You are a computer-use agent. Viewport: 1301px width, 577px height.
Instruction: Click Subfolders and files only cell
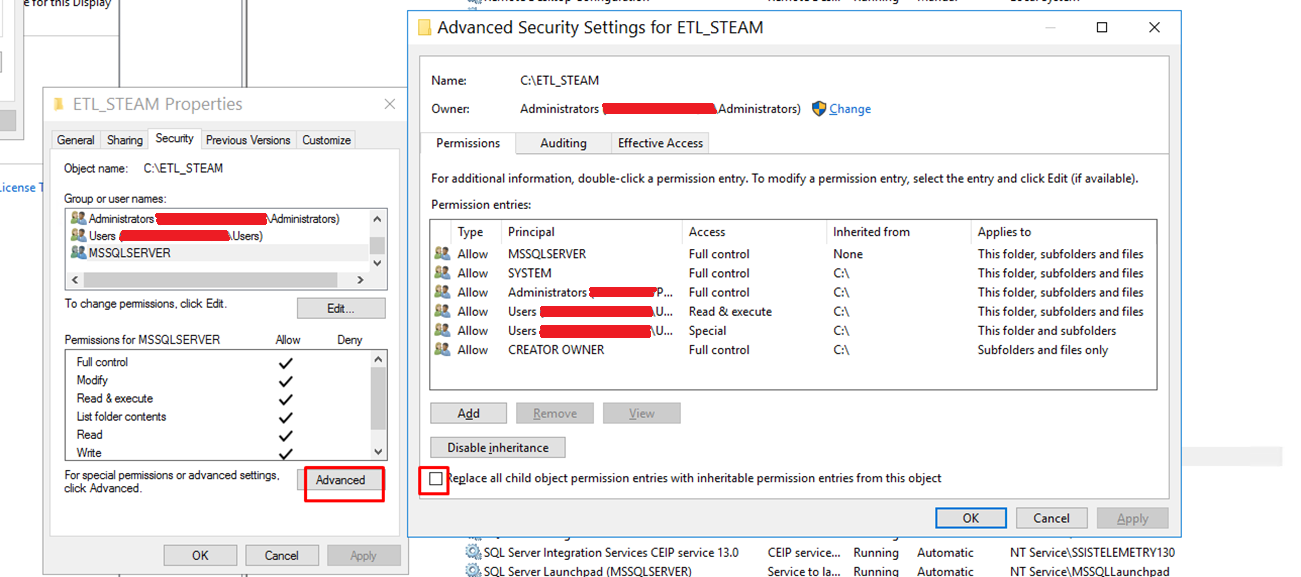pos(1043,350)
